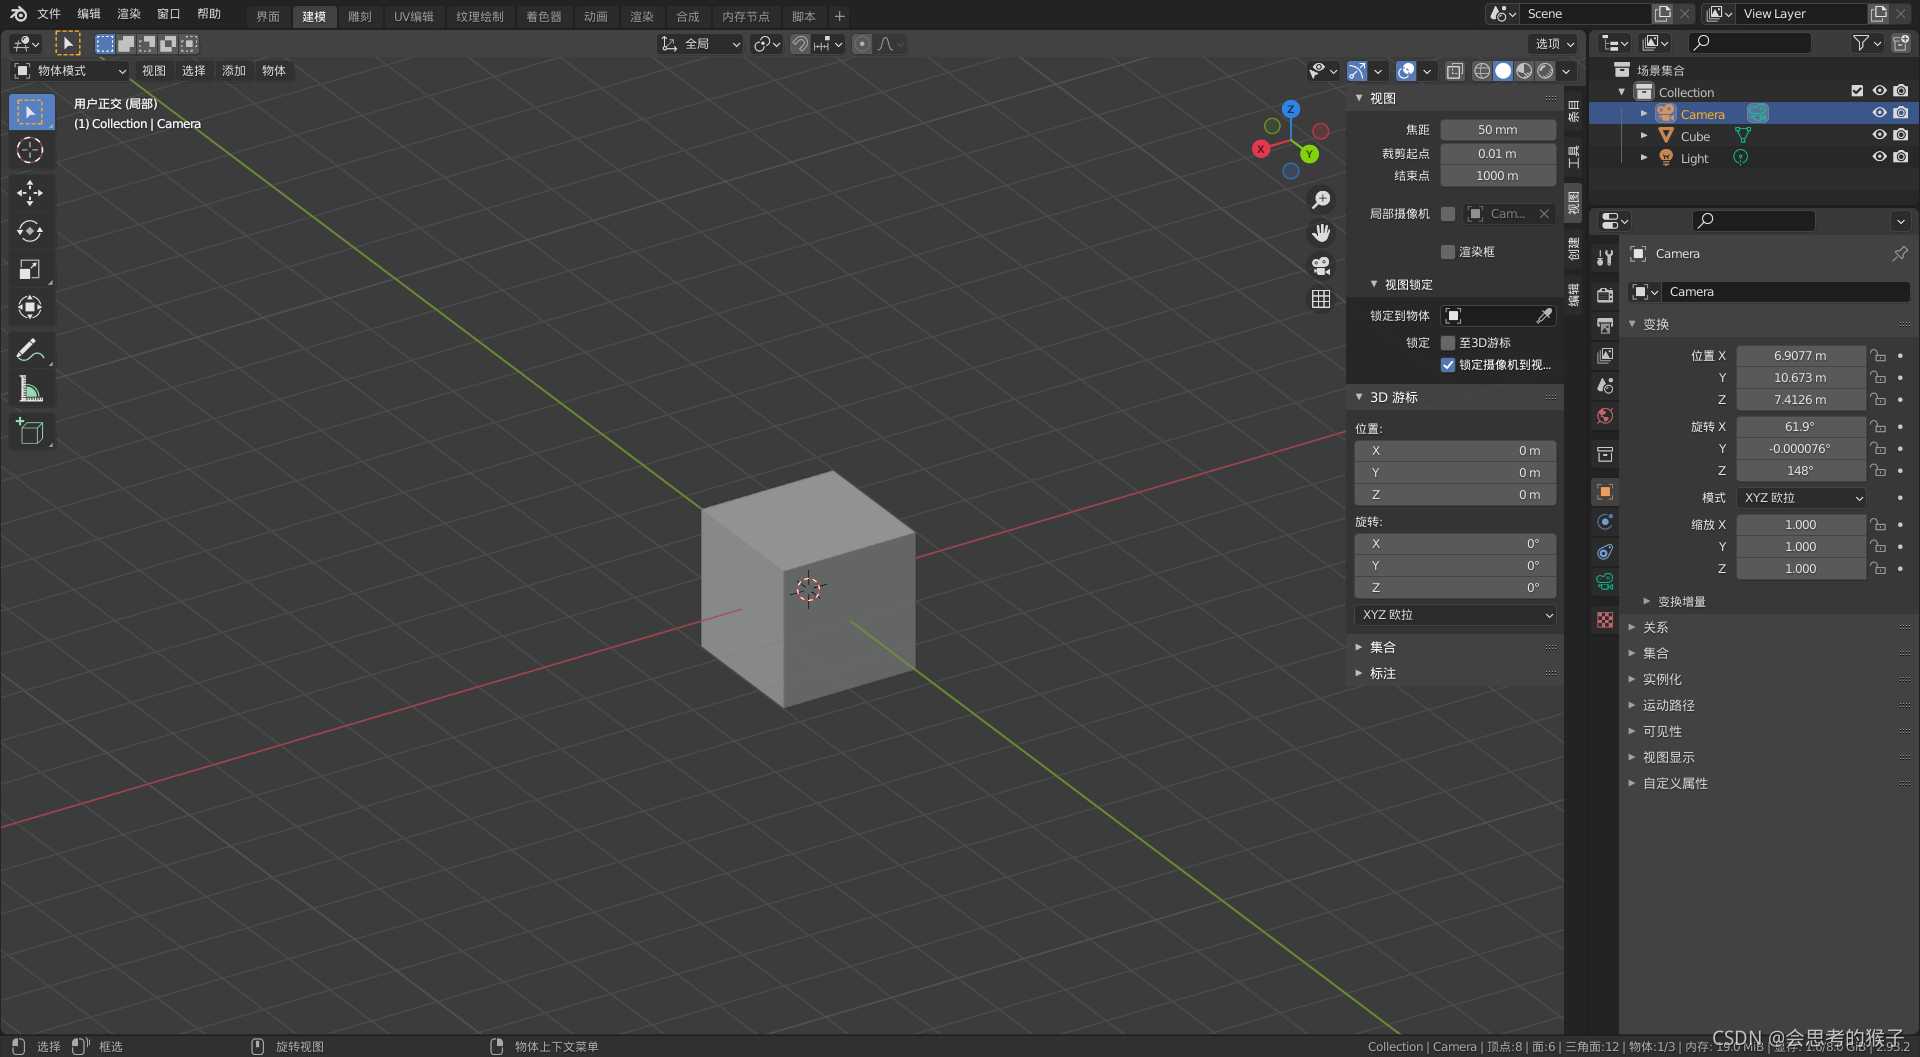
Task: Select the Transform tool
Action: tap(30, 307)
